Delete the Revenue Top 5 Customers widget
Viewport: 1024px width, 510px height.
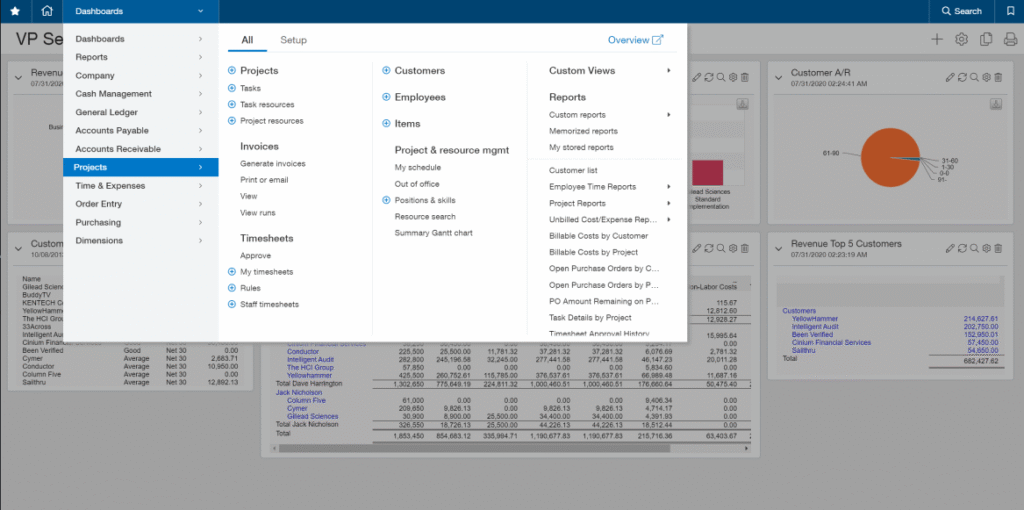coord(998,248)
